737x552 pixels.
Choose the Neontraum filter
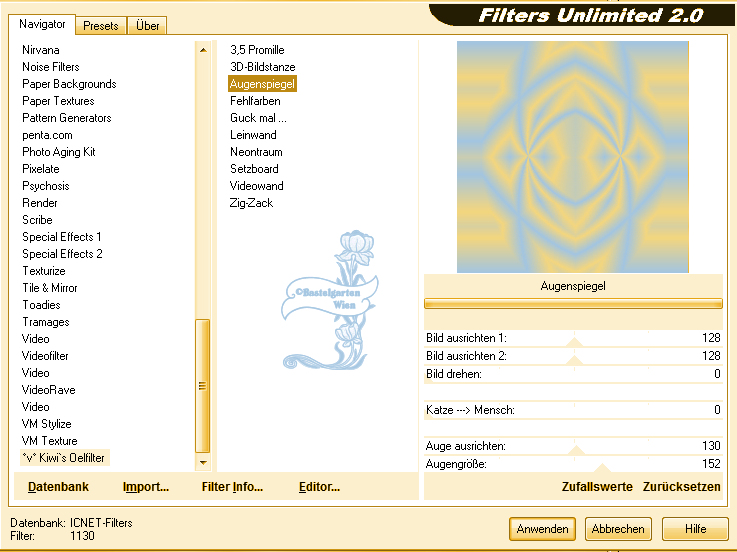pyautogui.click(x=256, y=152)
